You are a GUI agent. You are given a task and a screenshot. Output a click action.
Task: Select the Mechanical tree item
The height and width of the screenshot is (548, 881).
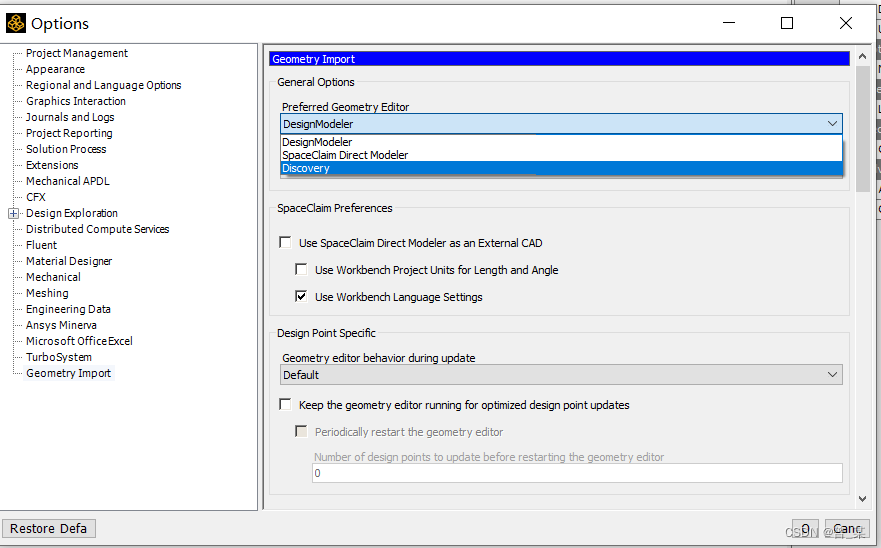pyautogui.click(x=53, y=277)
